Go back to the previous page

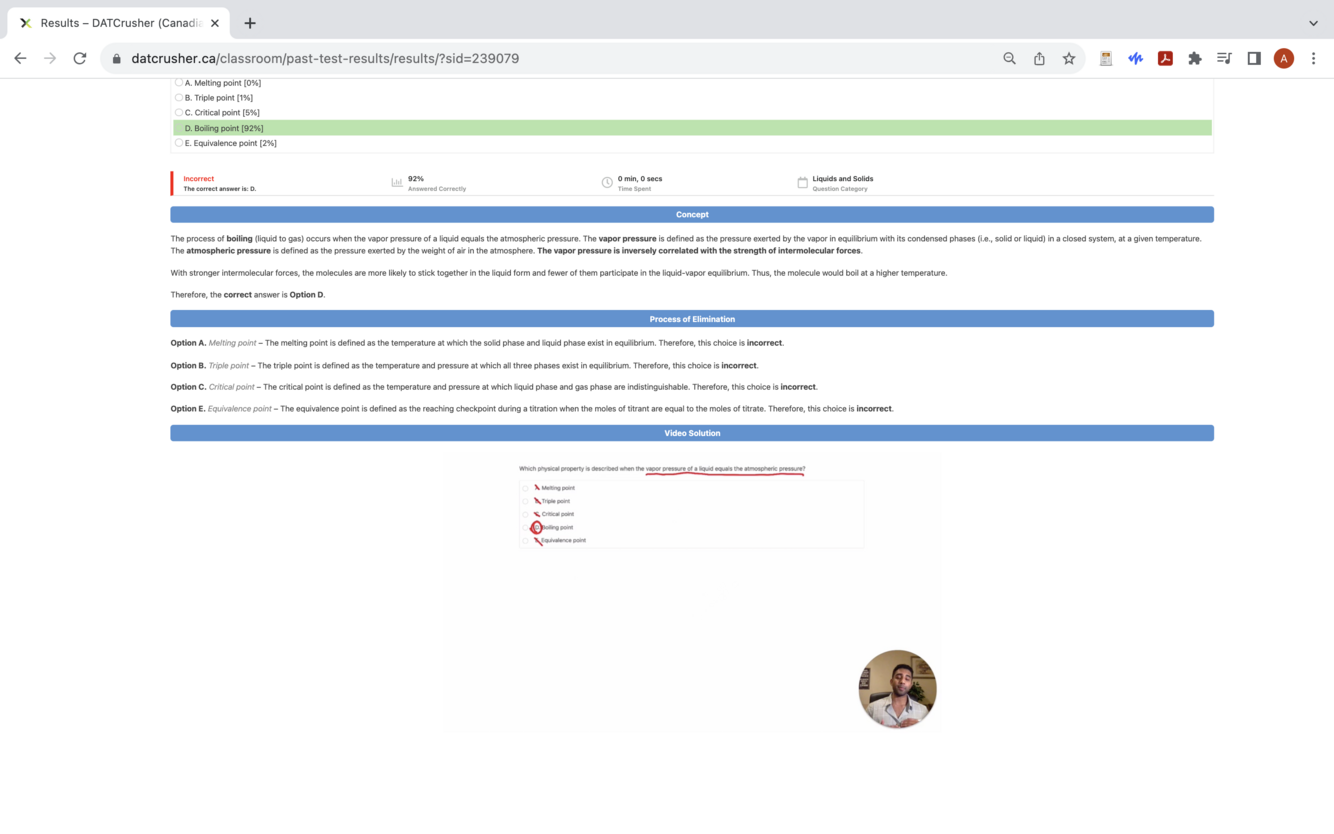[20, 58]
